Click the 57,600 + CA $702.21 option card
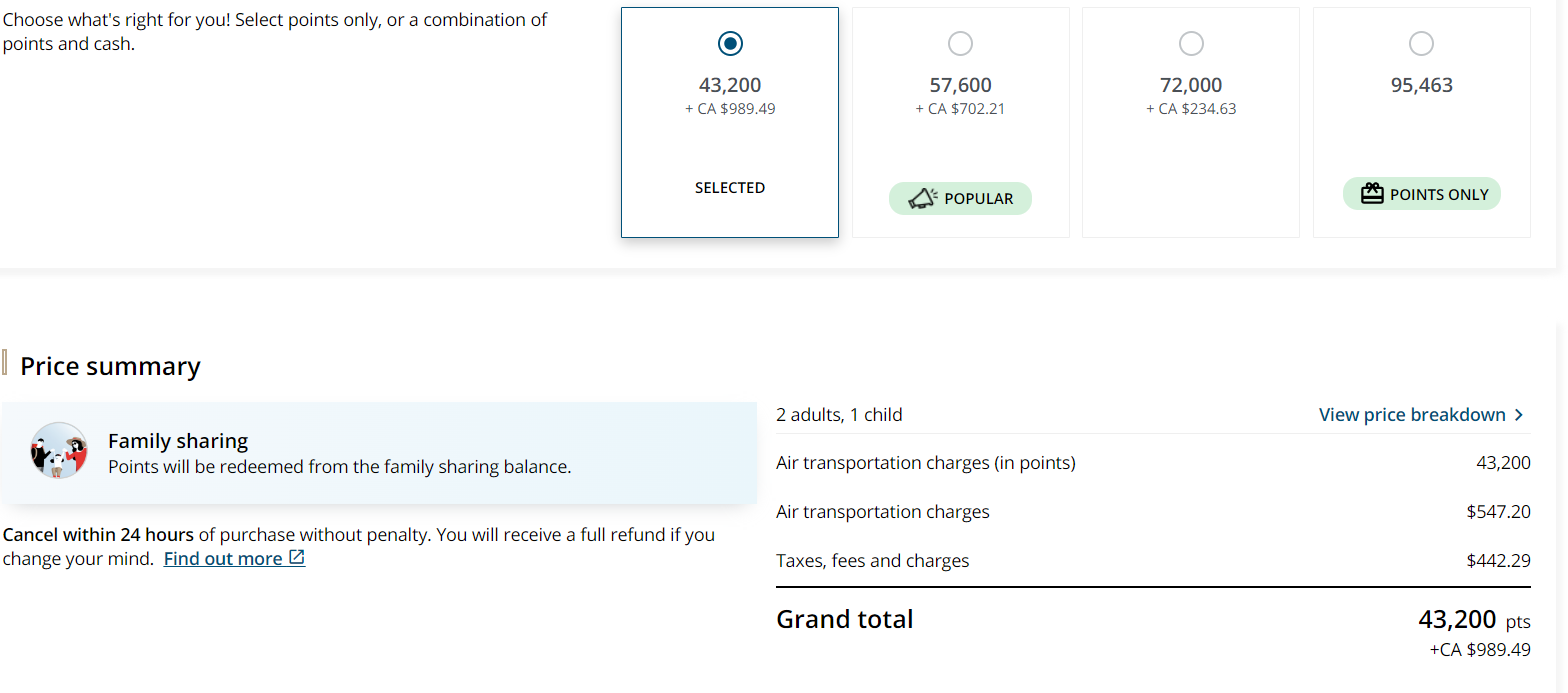 click(960, 122)
